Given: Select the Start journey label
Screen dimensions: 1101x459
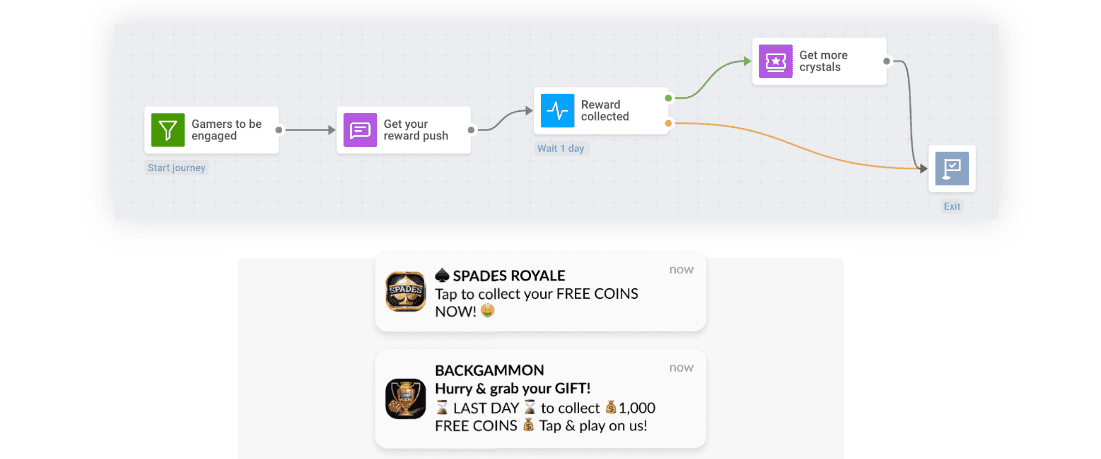Looking at the screenshot, I should pos(177,168).
